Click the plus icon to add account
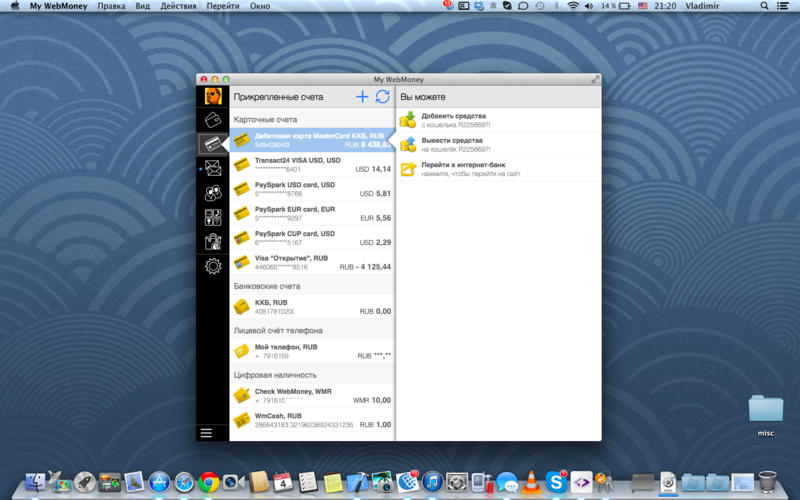This screenshot has height=500, width=800. pos(362,97)
